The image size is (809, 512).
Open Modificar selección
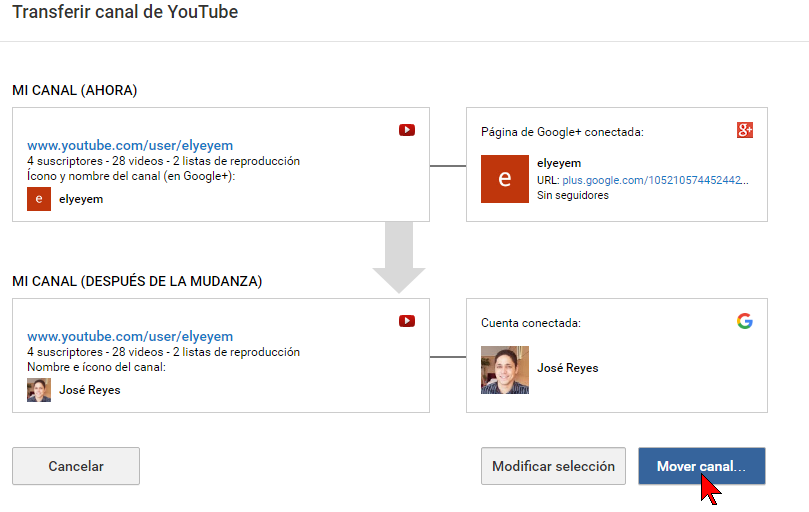(553, 466)
